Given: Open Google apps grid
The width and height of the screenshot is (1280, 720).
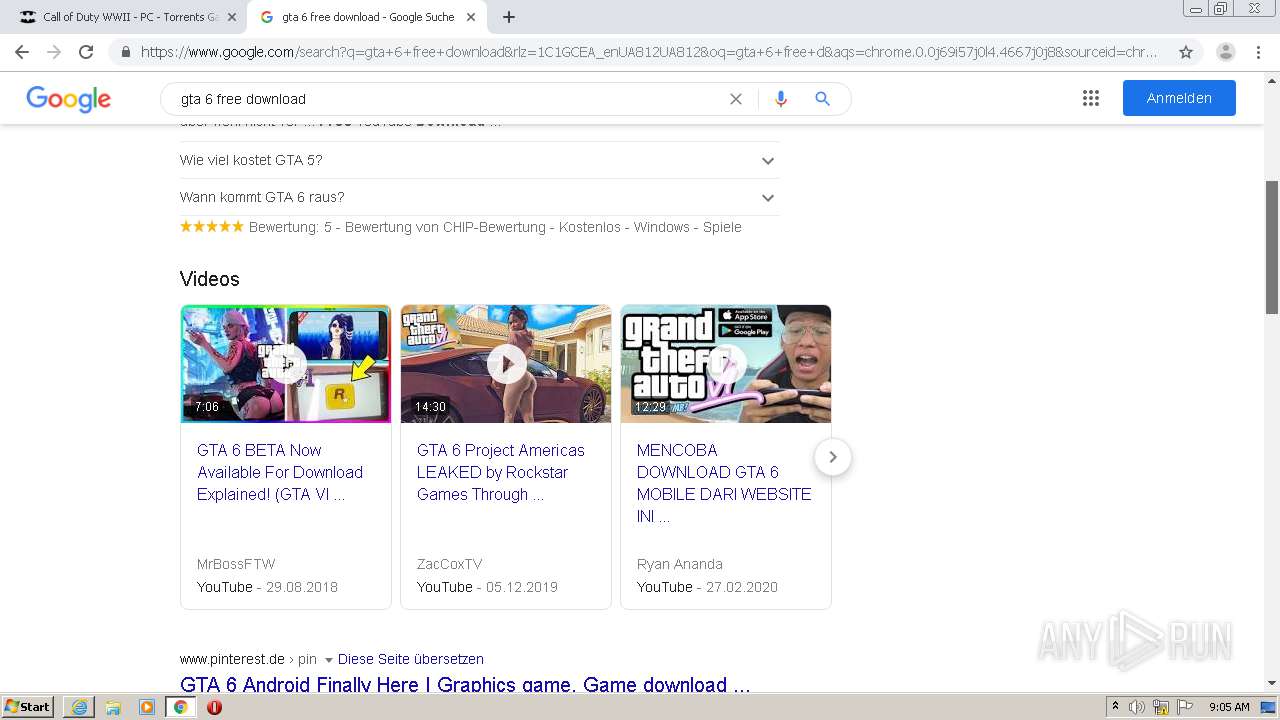Looking at the screenshot, I should [1091, 98].
